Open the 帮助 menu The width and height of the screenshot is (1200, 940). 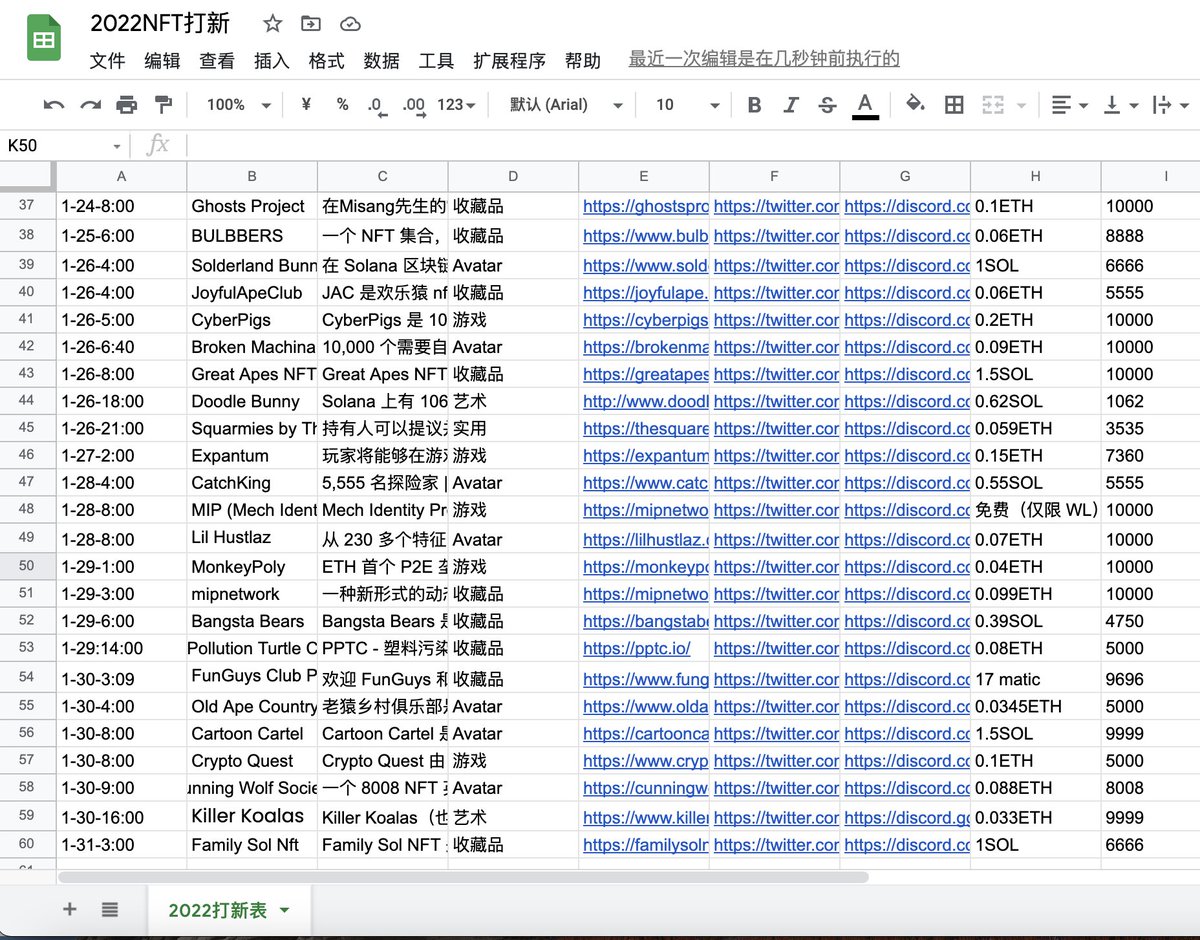(x=583, y=61)
